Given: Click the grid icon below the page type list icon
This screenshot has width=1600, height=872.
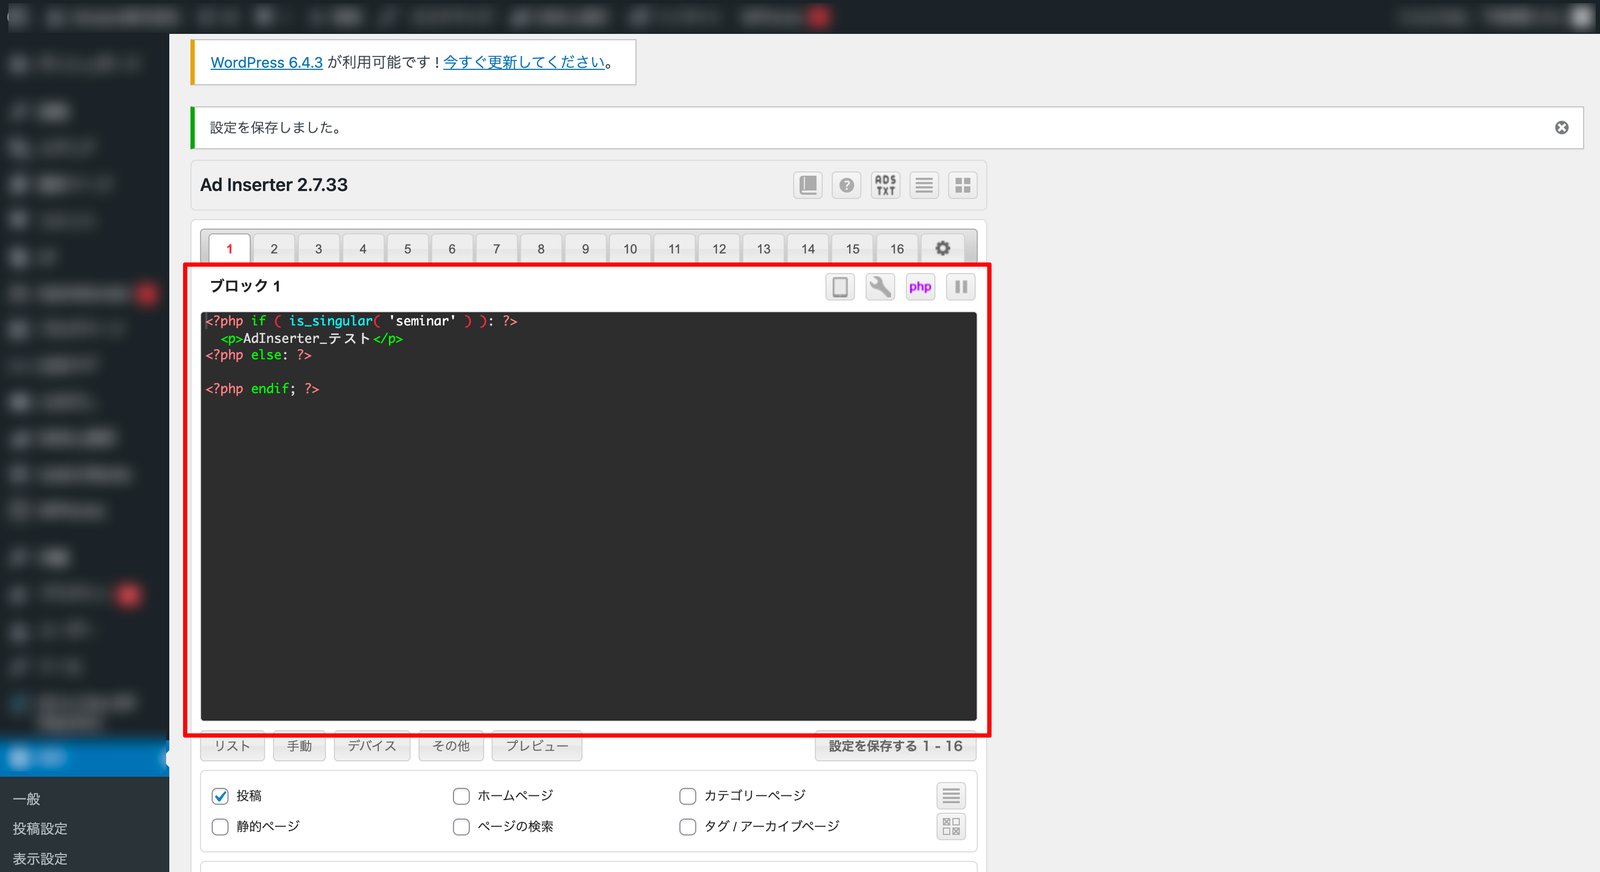Looking at the screenshot, I should pyautogui.click(x=951, y=826).
